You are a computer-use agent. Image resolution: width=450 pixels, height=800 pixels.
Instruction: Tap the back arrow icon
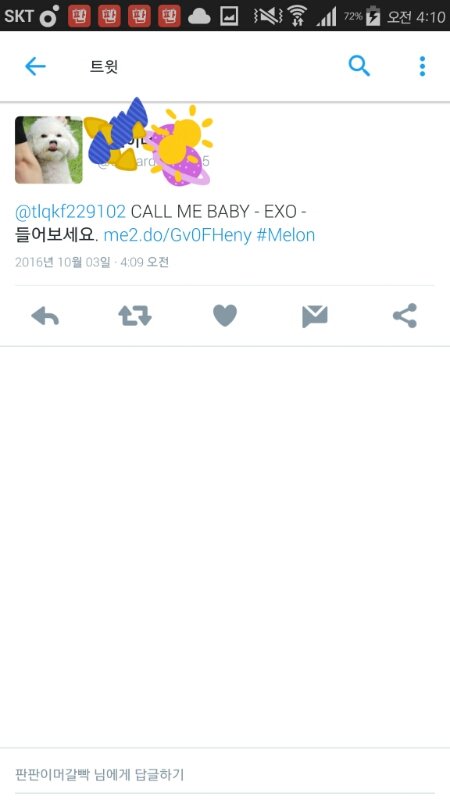(x=35, y=66)
